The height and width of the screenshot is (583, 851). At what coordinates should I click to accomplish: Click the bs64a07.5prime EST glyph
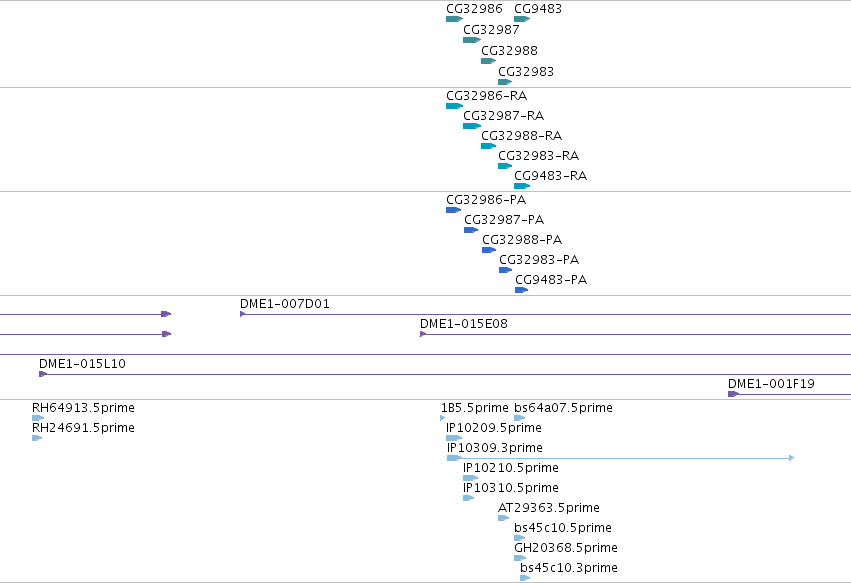point(520,419)
